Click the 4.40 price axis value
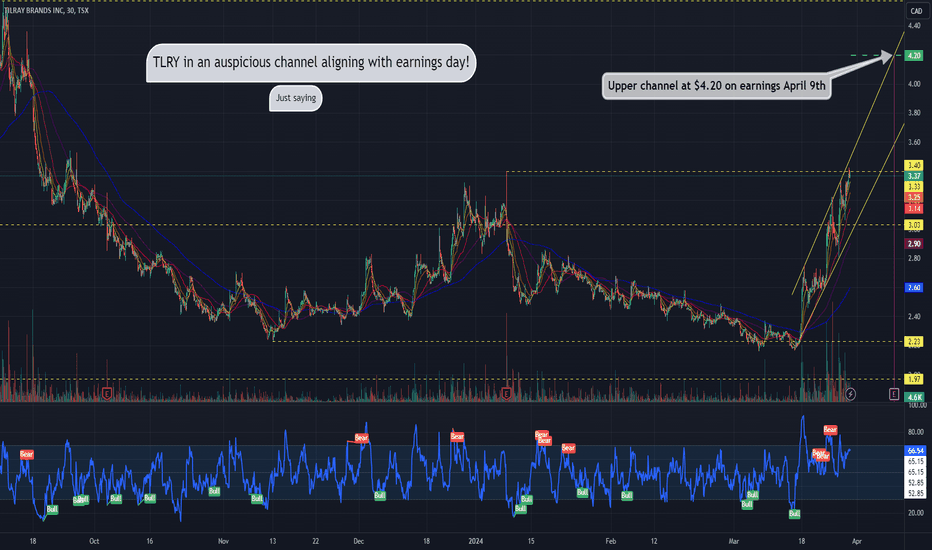932x550 pixels. click(x=914, y=26)
